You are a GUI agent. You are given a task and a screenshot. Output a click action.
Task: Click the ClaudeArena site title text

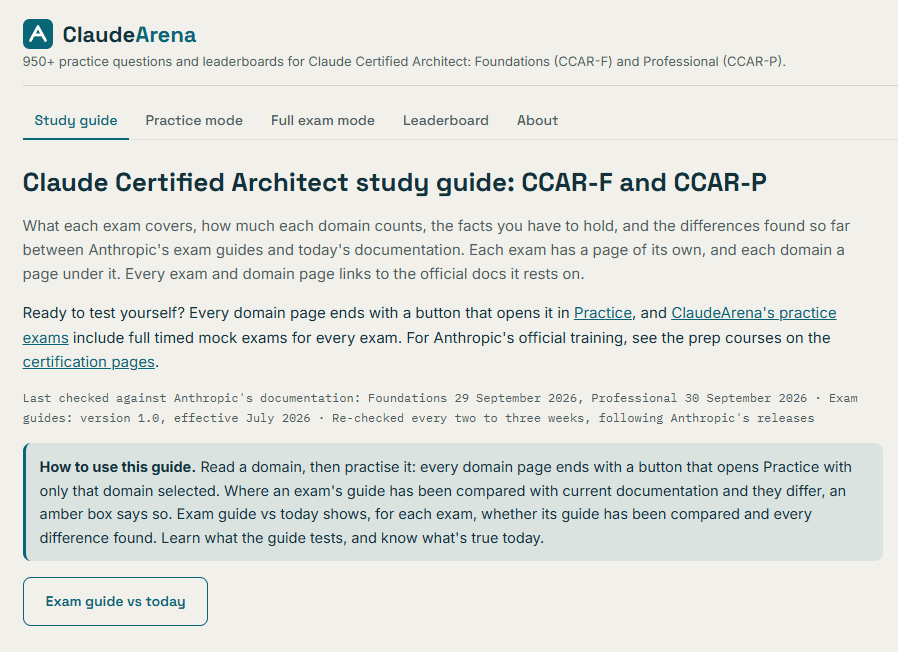click(129, 34)
